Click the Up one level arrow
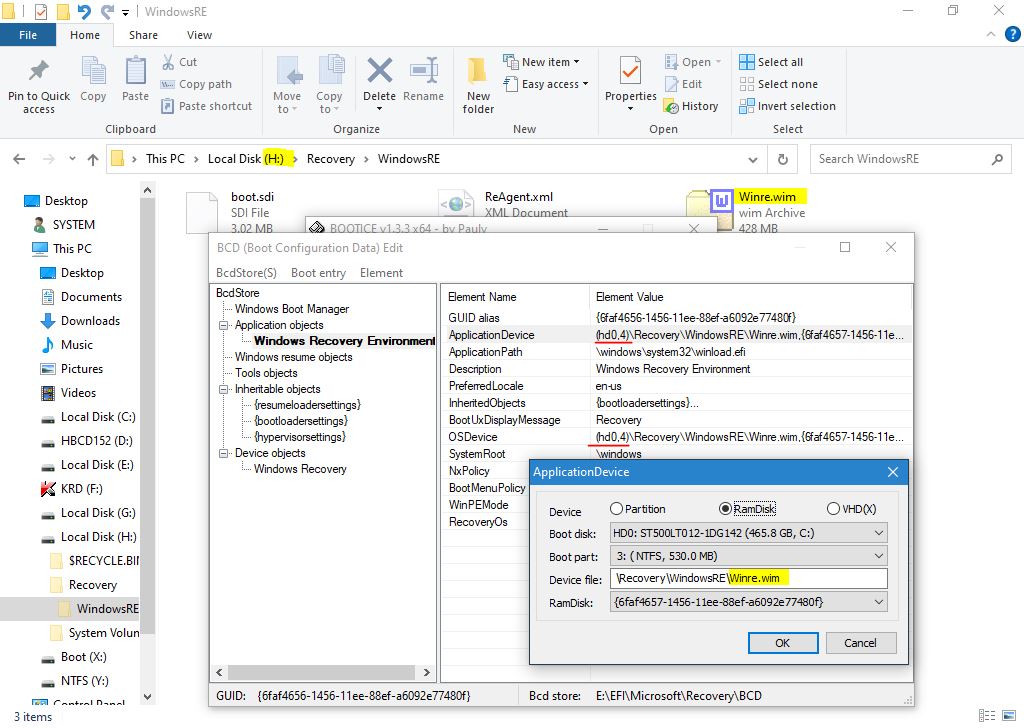This screenshot has height=728, width=1024. 93,159
